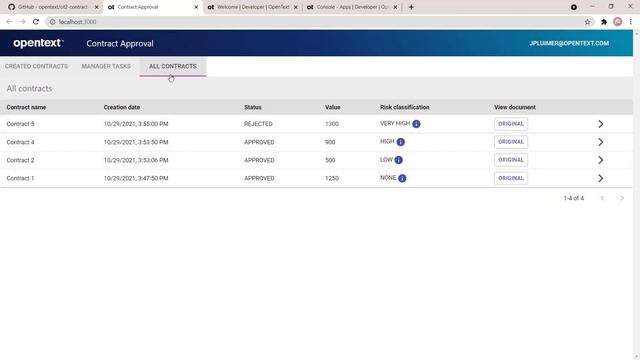Select the Contract 4 name cell

click(x=20, y=142)
